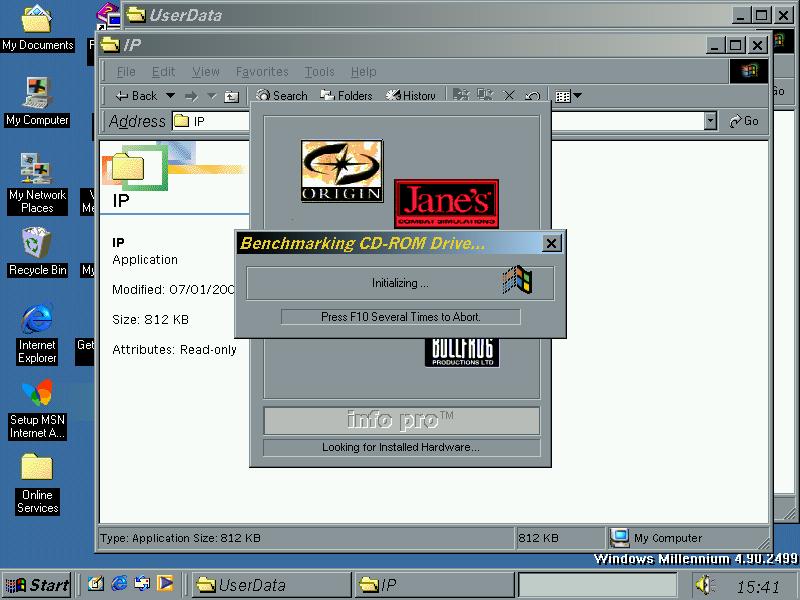Screen dimensions: 800x600
Task: Expand the Address bar dropdown list
Action: (x=710, y=121)
